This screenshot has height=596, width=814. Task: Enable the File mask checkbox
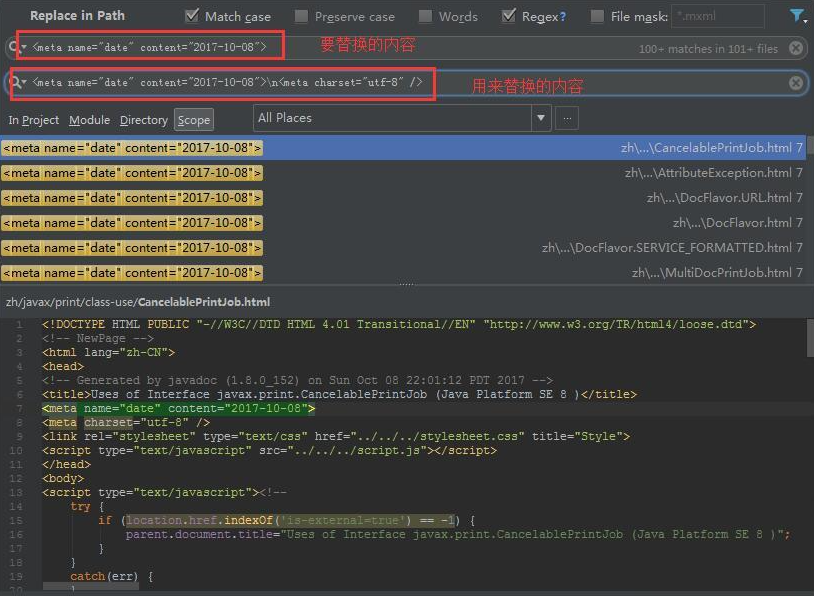click(598, 17)
